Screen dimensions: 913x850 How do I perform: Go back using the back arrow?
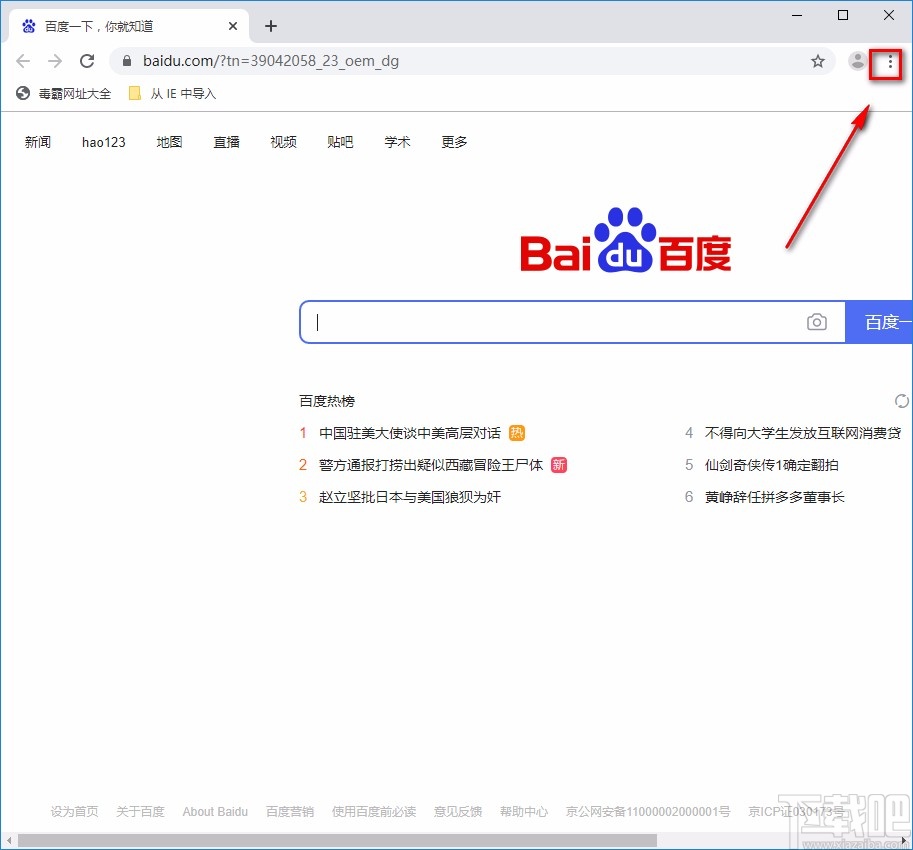(x=23, y=60)
